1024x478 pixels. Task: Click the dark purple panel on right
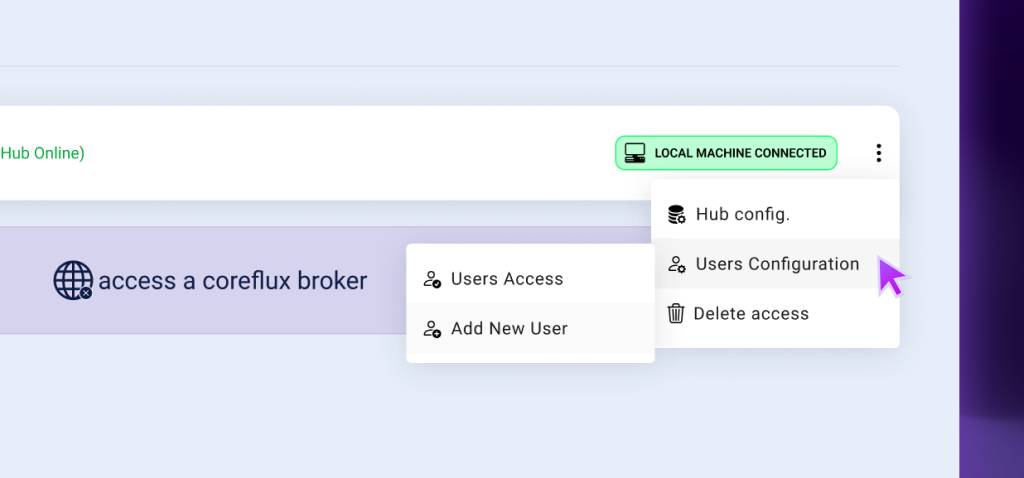point(990,240)
